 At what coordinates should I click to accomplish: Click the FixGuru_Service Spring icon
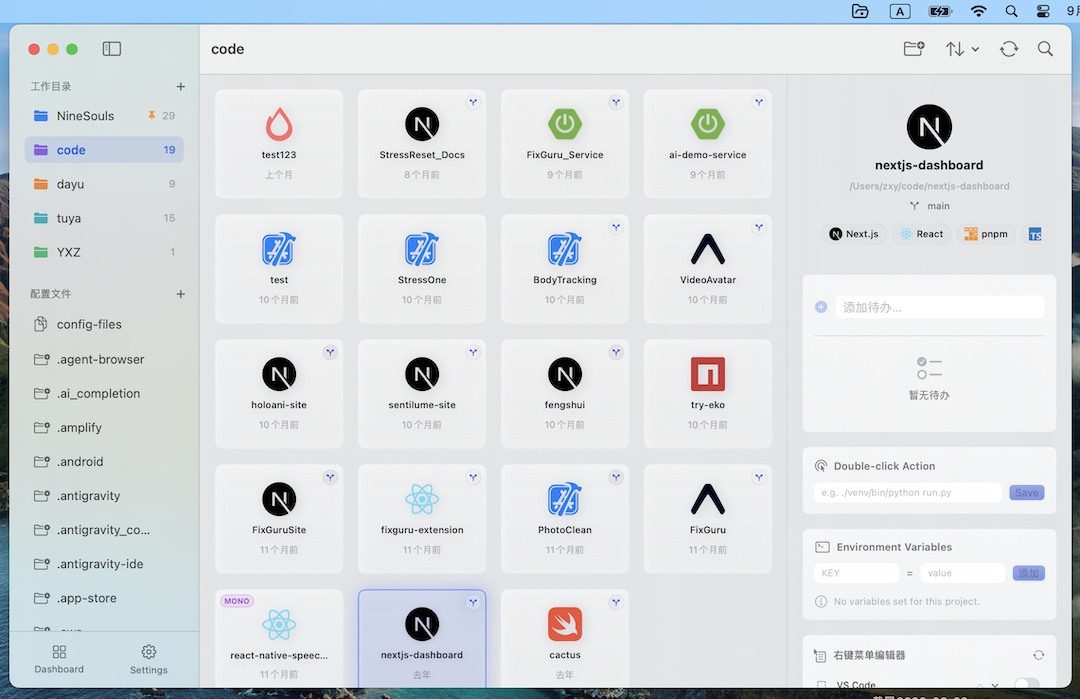click(565, 125)
